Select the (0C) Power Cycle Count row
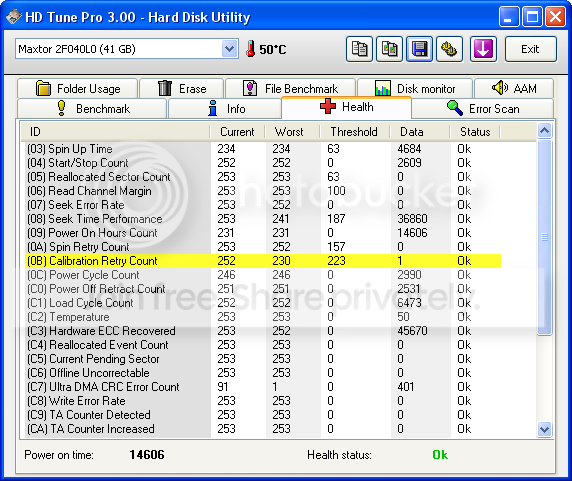The height and width of the screenshot is (481, 572). coord(263,275)
